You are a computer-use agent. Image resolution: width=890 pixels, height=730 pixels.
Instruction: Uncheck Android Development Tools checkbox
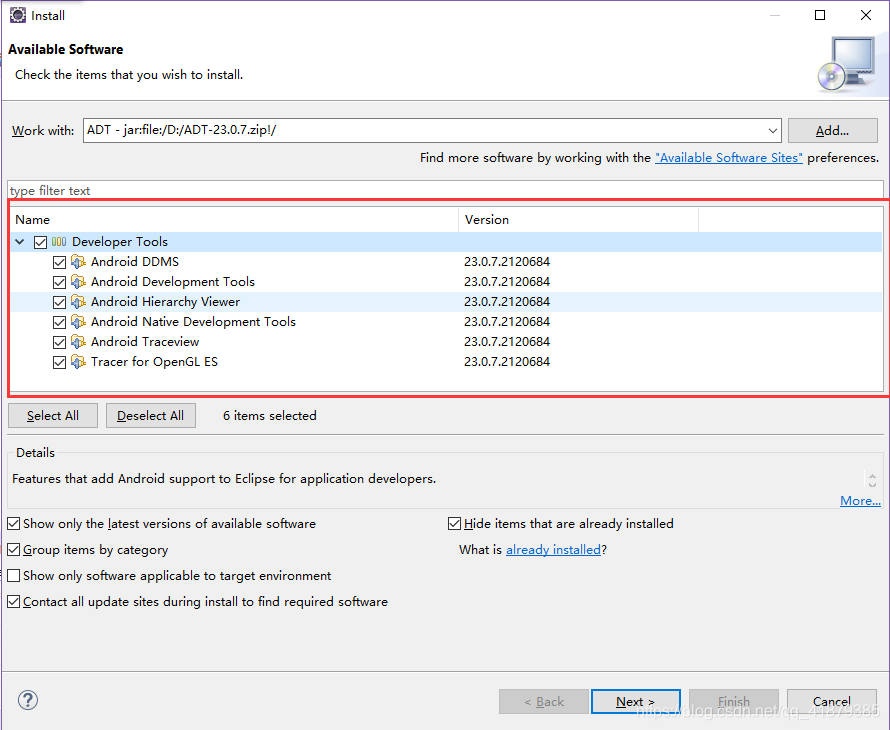59,282
